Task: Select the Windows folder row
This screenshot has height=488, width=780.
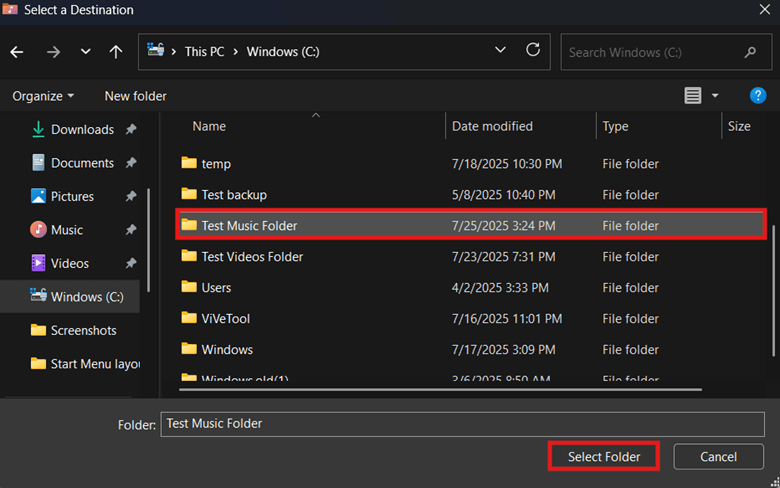Action: pos(471,350)
